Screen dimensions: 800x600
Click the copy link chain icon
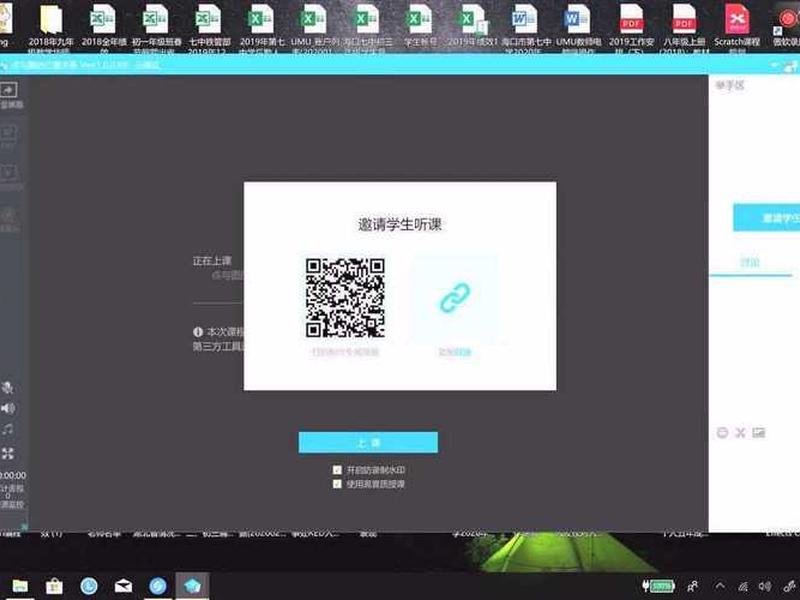coord(455,298)
